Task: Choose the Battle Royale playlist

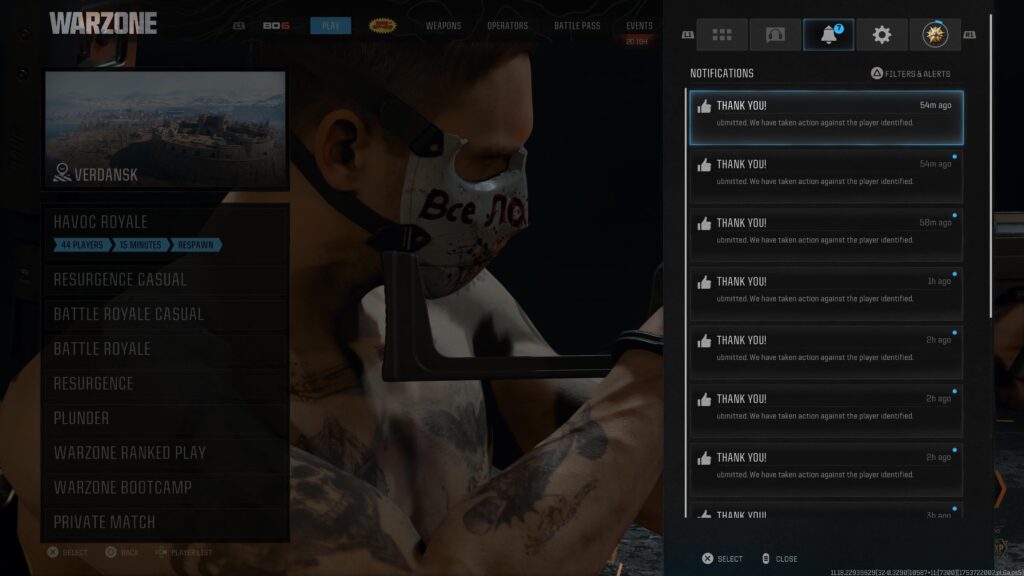Action: click(166, 349)
